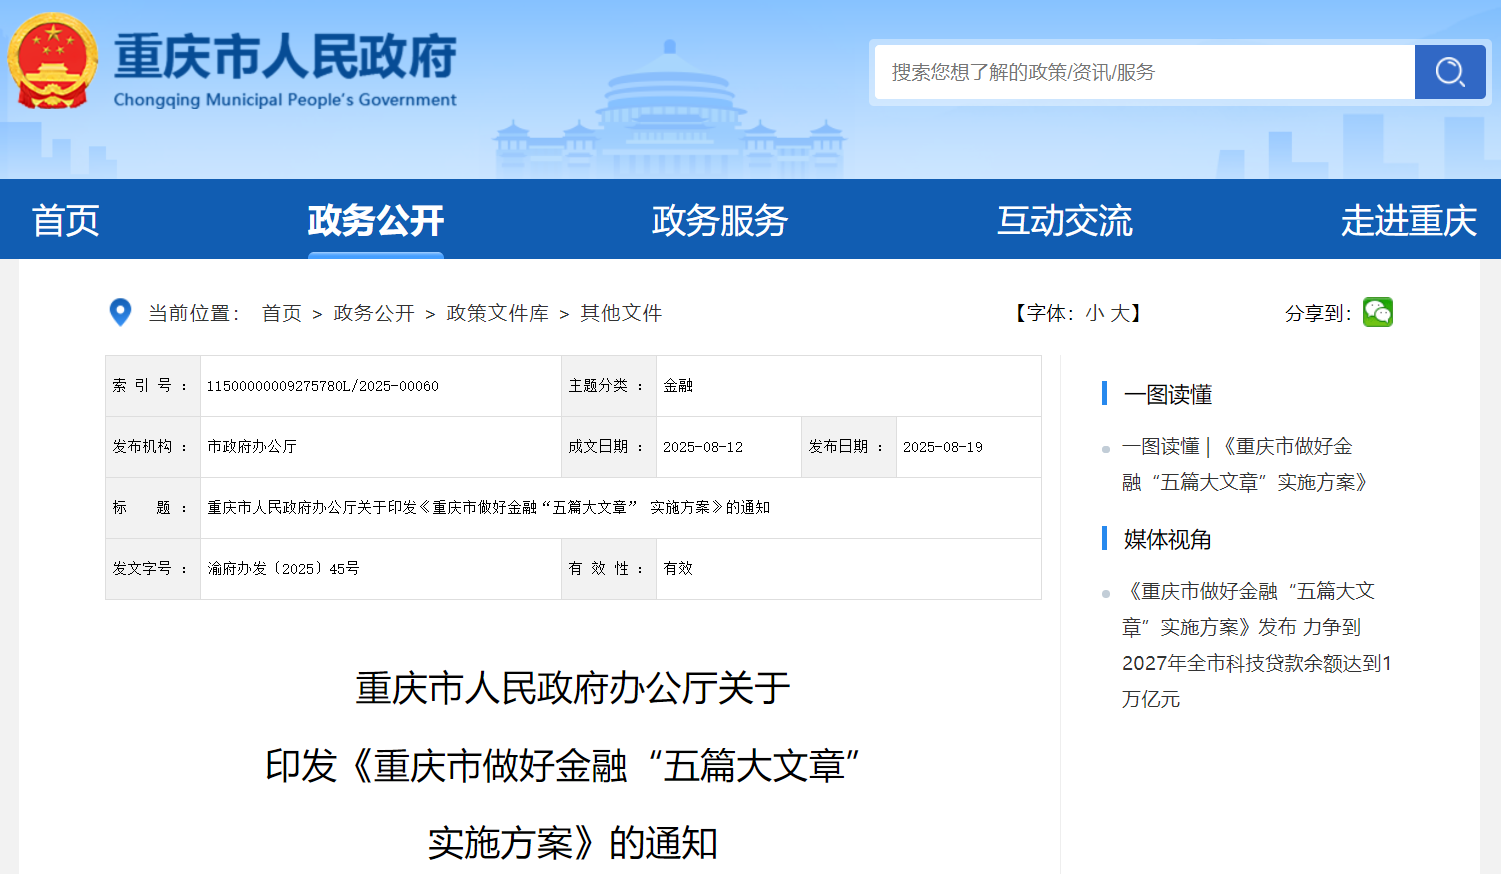Image resolution: width=1501 pixels, height=874 pixels.
Task: Open the 政务服务 navigation tab
Action: (720, 220)
